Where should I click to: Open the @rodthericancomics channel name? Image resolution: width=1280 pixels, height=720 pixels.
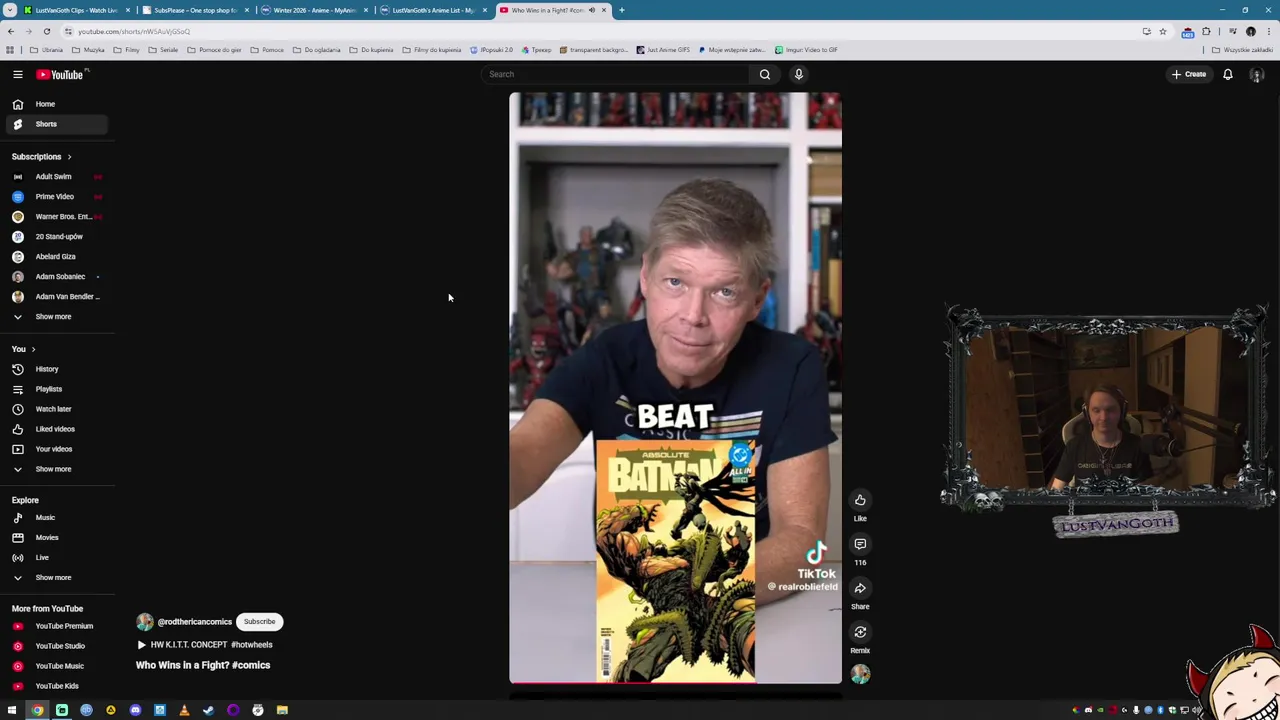194,622
